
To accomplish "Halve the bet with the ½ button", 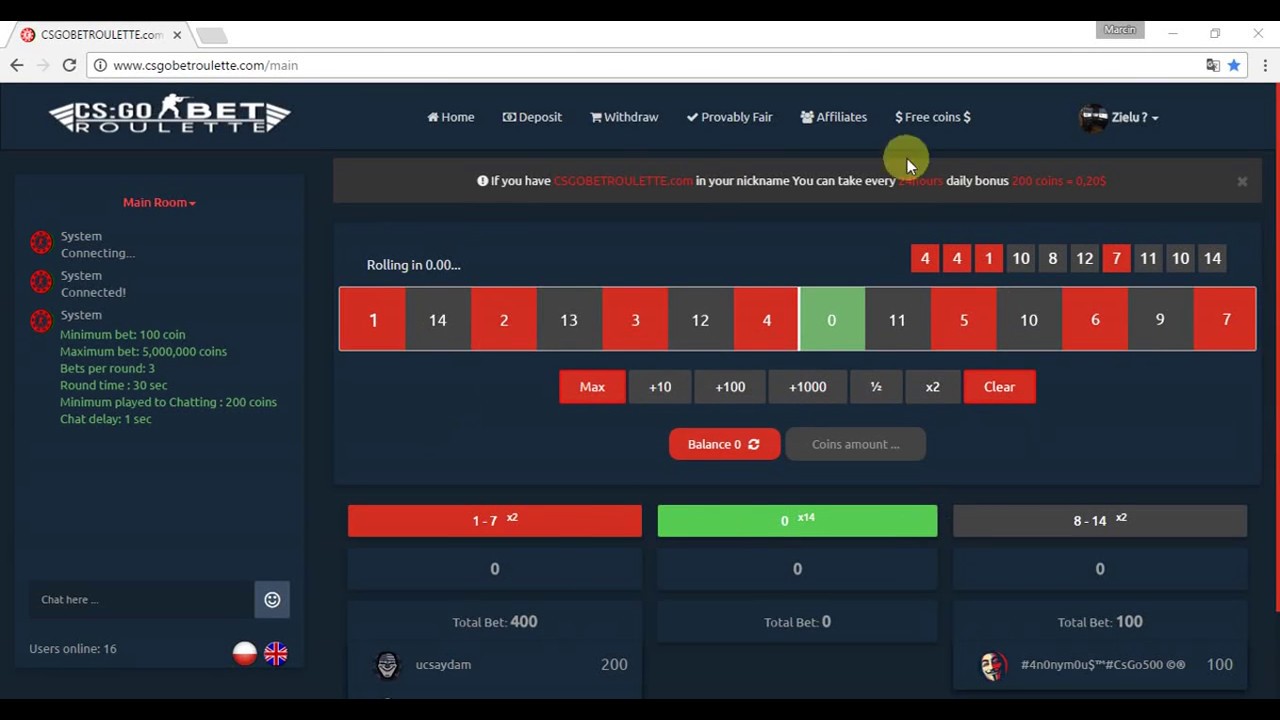I will (876, 387).
